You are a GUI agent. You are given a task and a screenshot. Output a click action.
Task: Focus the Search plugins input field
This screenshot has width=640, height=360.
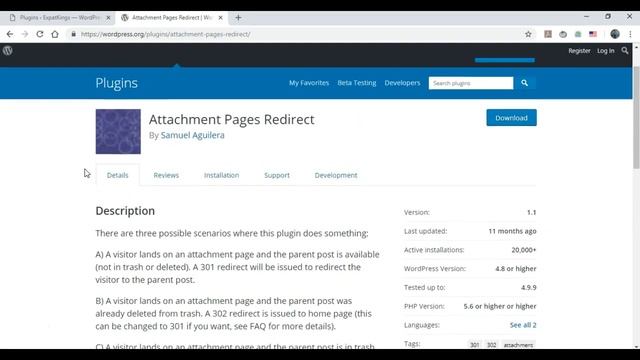pos(471,83)
